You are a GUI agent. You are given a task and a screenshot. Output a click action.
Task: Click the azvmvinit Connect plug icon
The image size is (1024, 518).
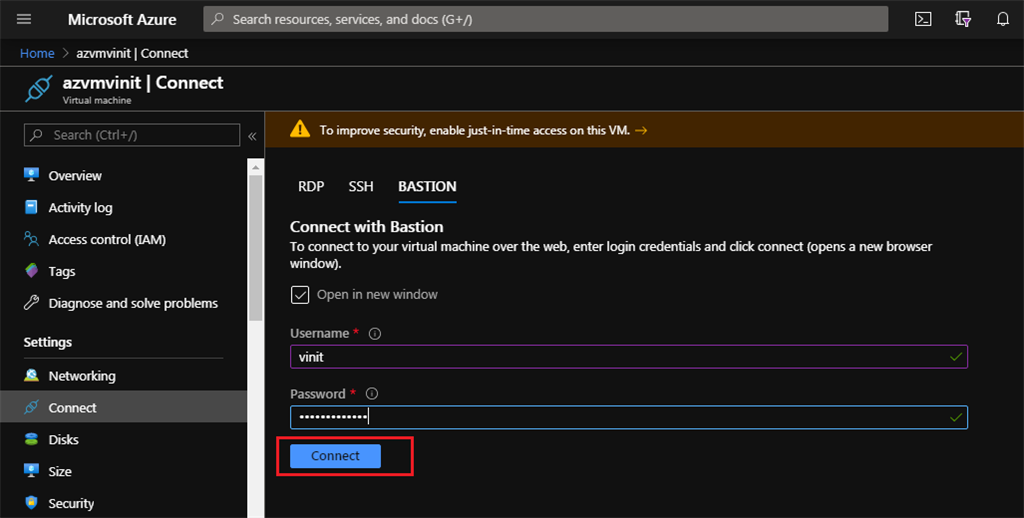(39, 89)
